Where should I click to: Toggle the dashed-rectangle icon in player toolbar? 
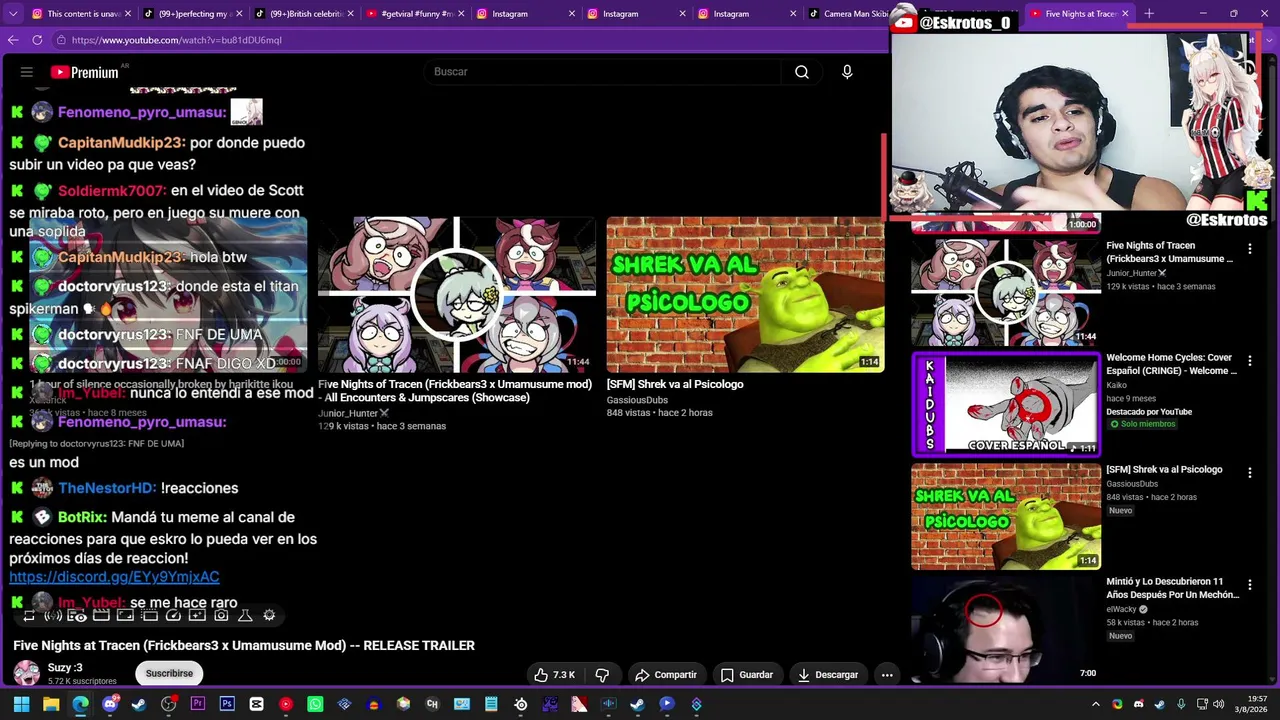(x=149, y=616)
